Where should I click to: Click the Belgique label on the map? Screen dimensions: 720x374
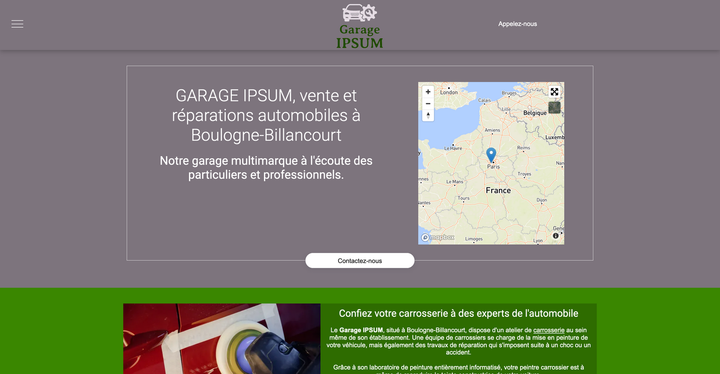point(535,113)
